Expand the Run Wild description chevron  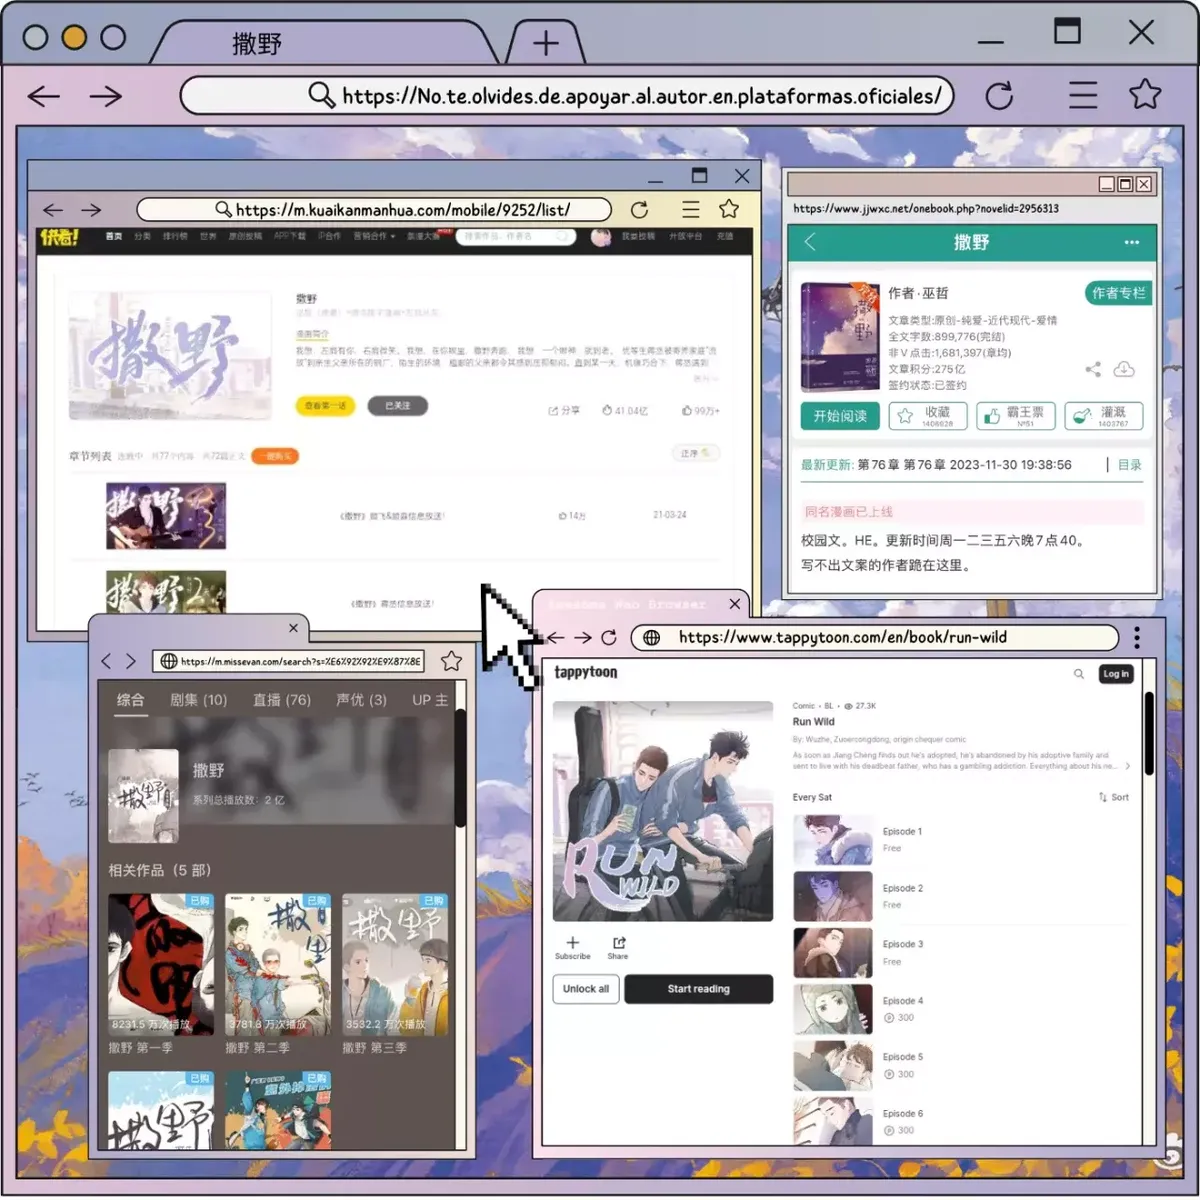(x=1128, y=766)
